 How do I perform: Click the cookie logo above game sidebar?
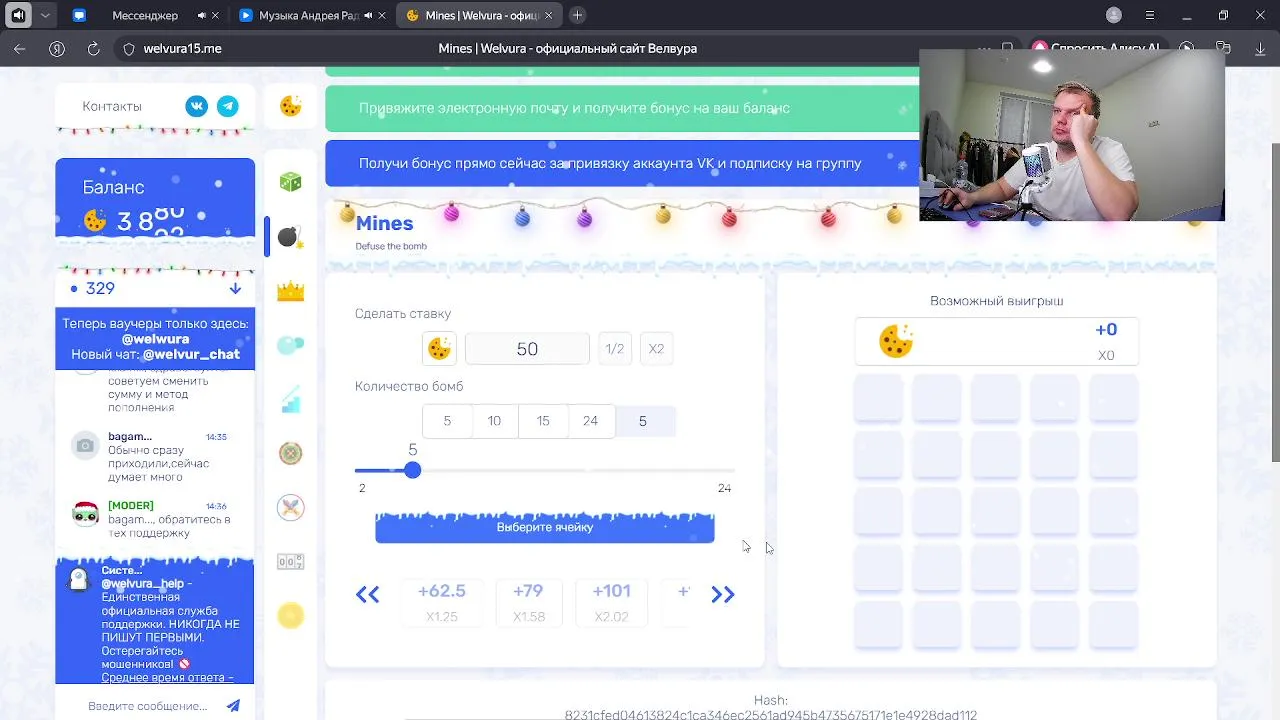(x=290, y=106)
